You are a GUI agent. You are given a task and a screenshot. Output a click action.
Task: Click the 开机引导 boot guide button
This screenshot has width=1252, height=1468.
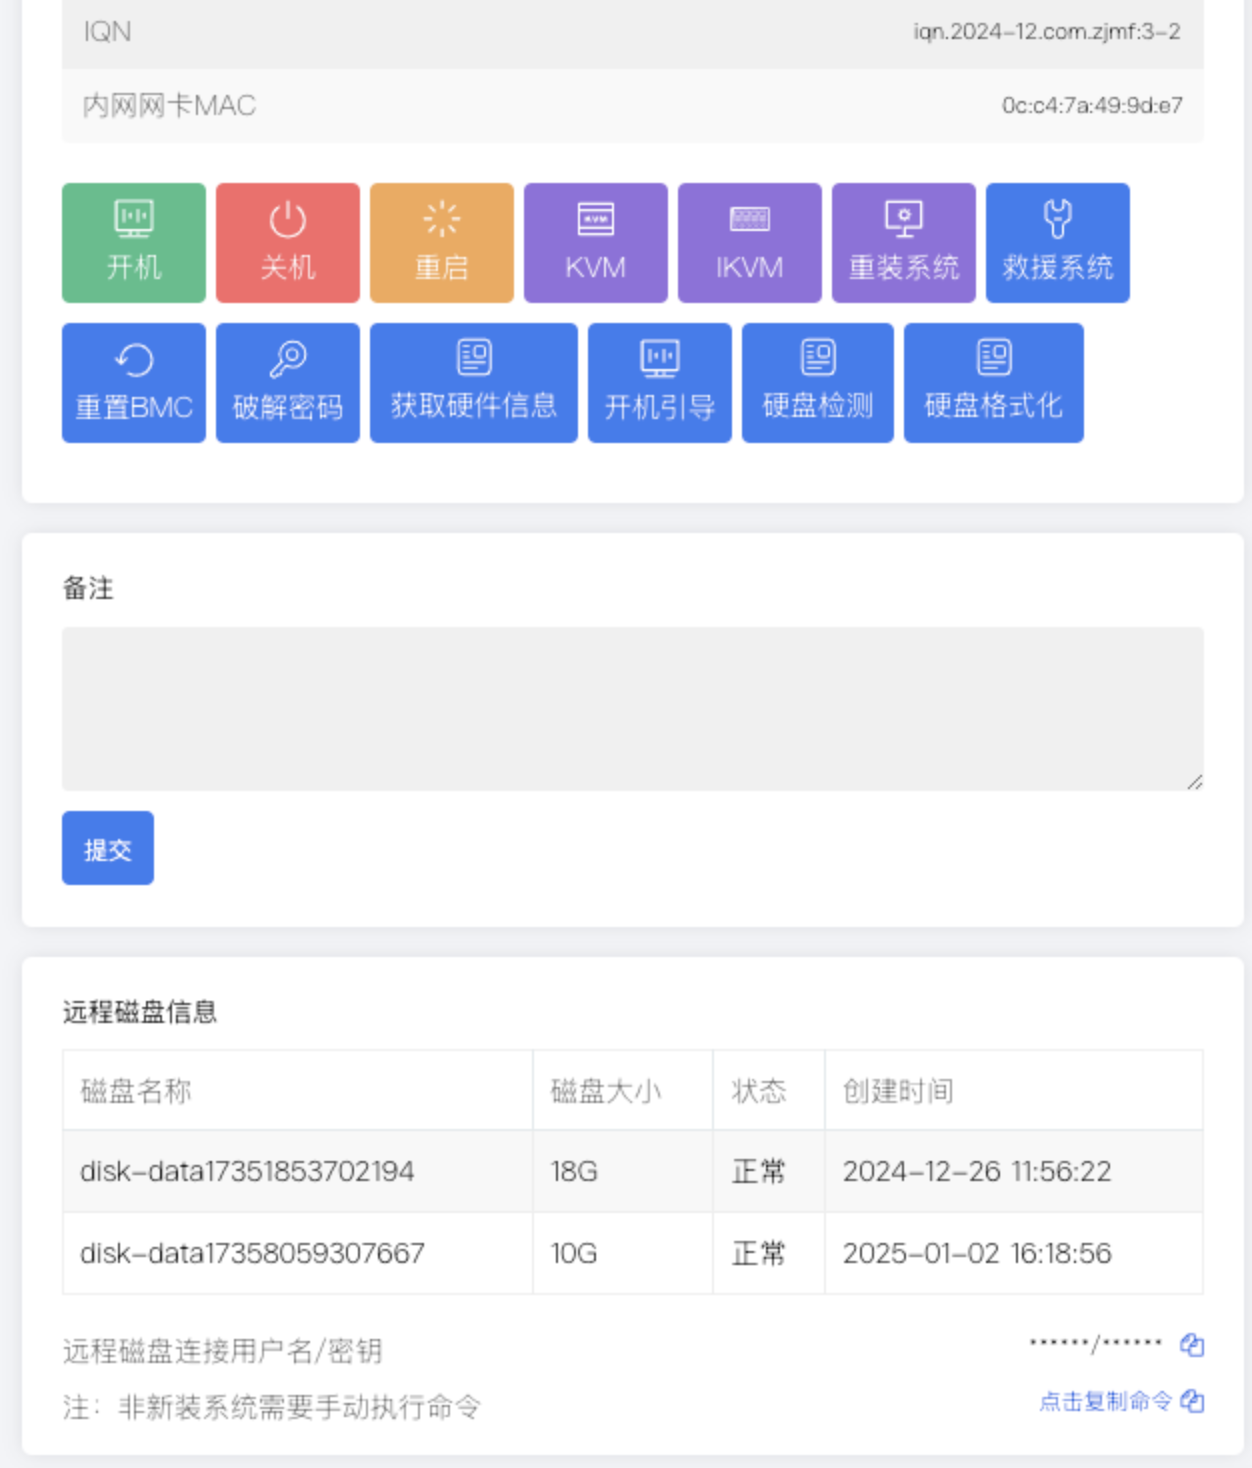[660, 383]
